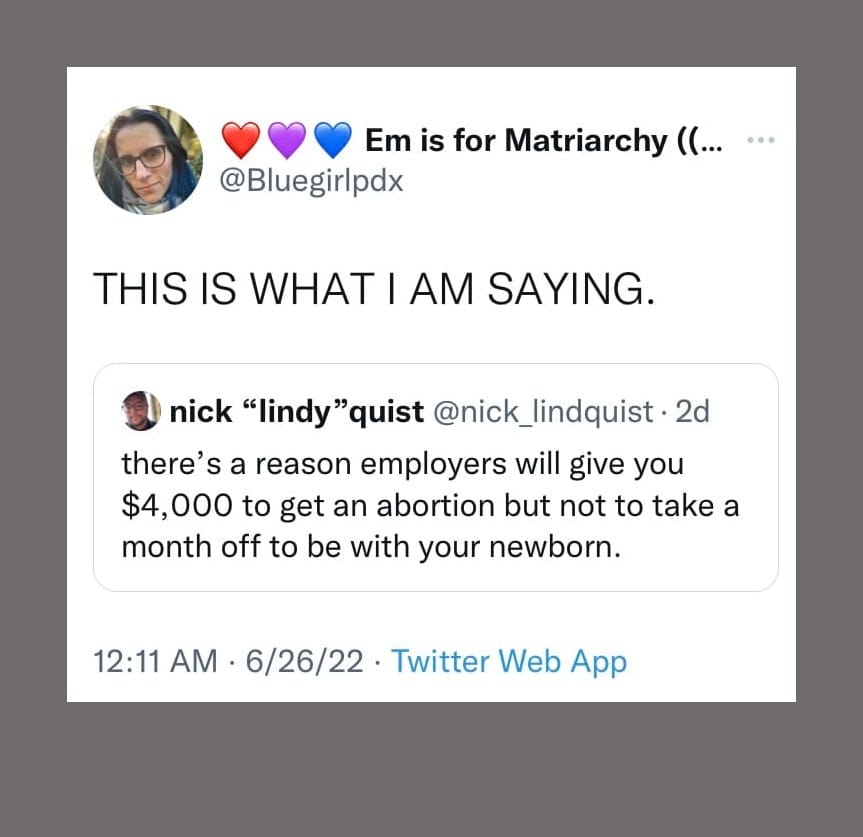Click the purple heart emoji in the display name
Image resolution: width=863 pixels, height=837 pixels.
pyautogui.click(x=288, y=140)
